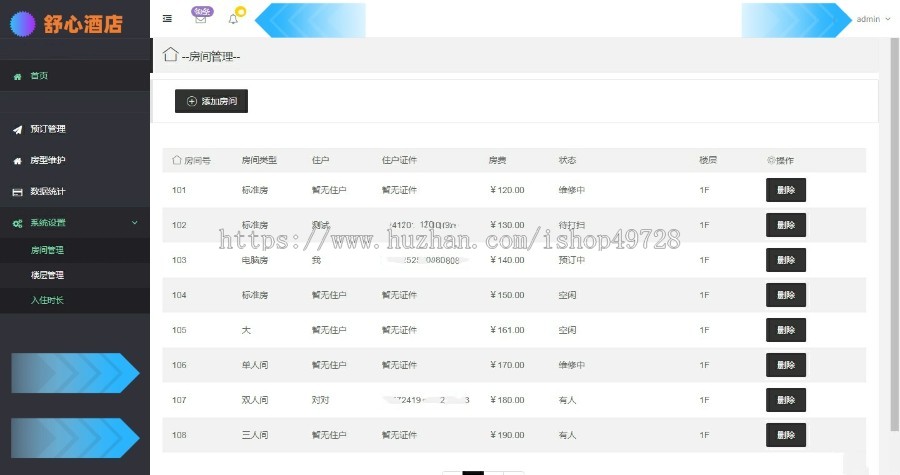Delete room 102 with 删除 button
The height and width of the screenshot is (475, 900).
[x=786, y=225]
